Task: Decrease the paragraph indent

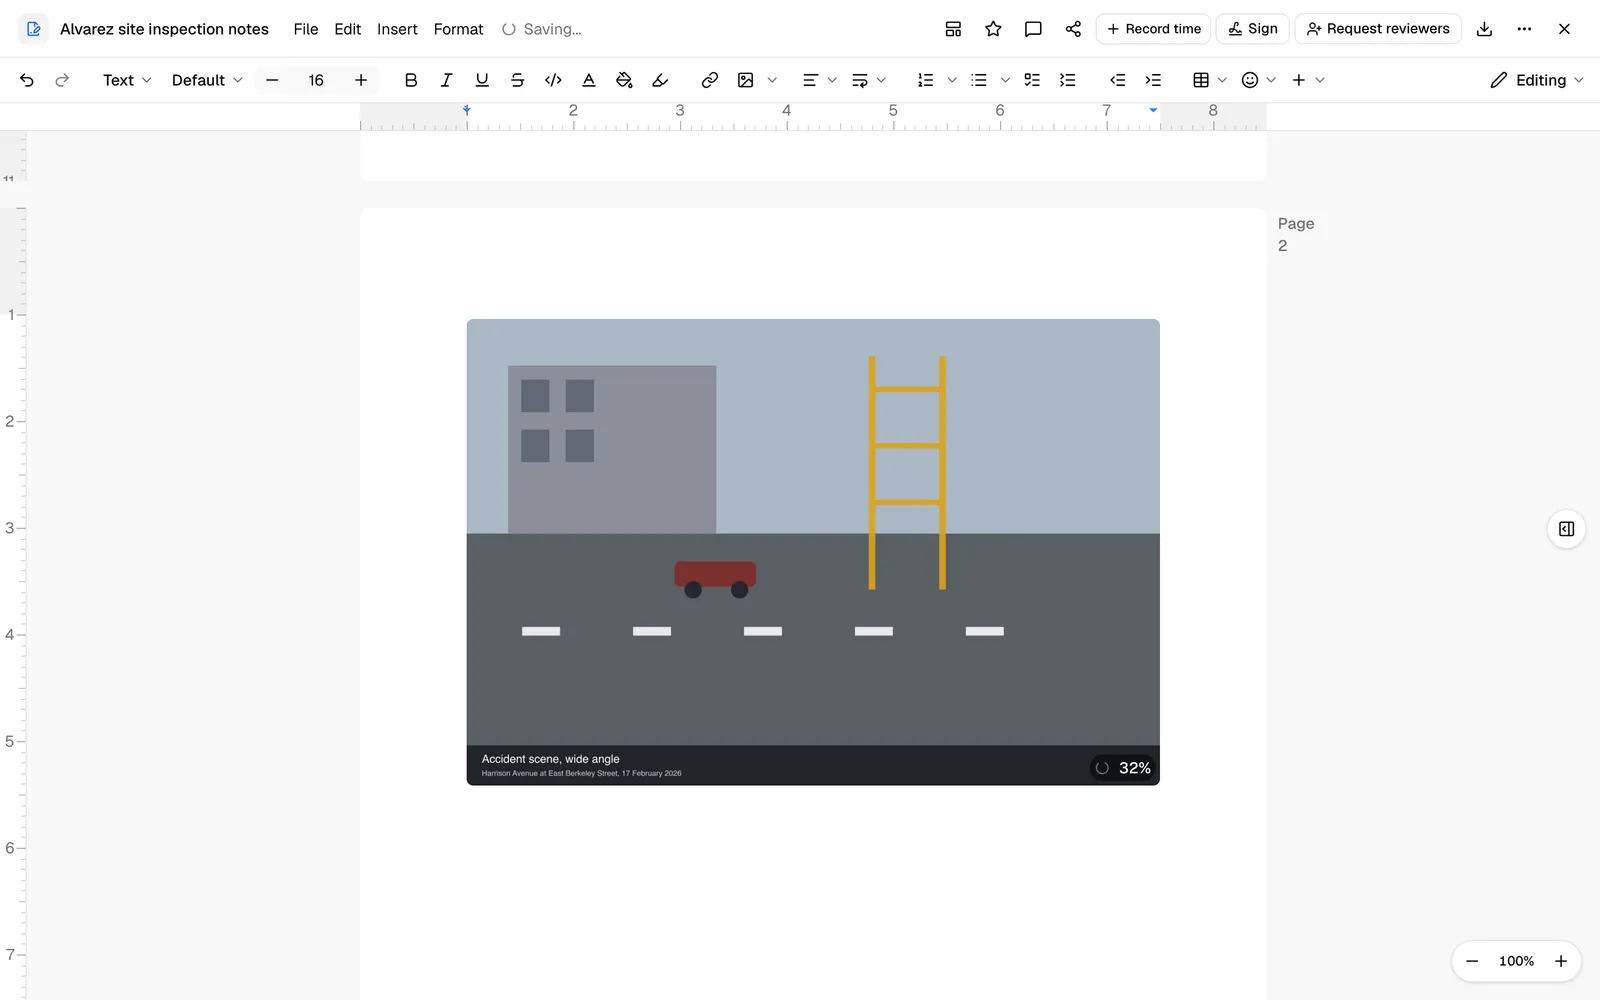Action: click(1118, 80)
